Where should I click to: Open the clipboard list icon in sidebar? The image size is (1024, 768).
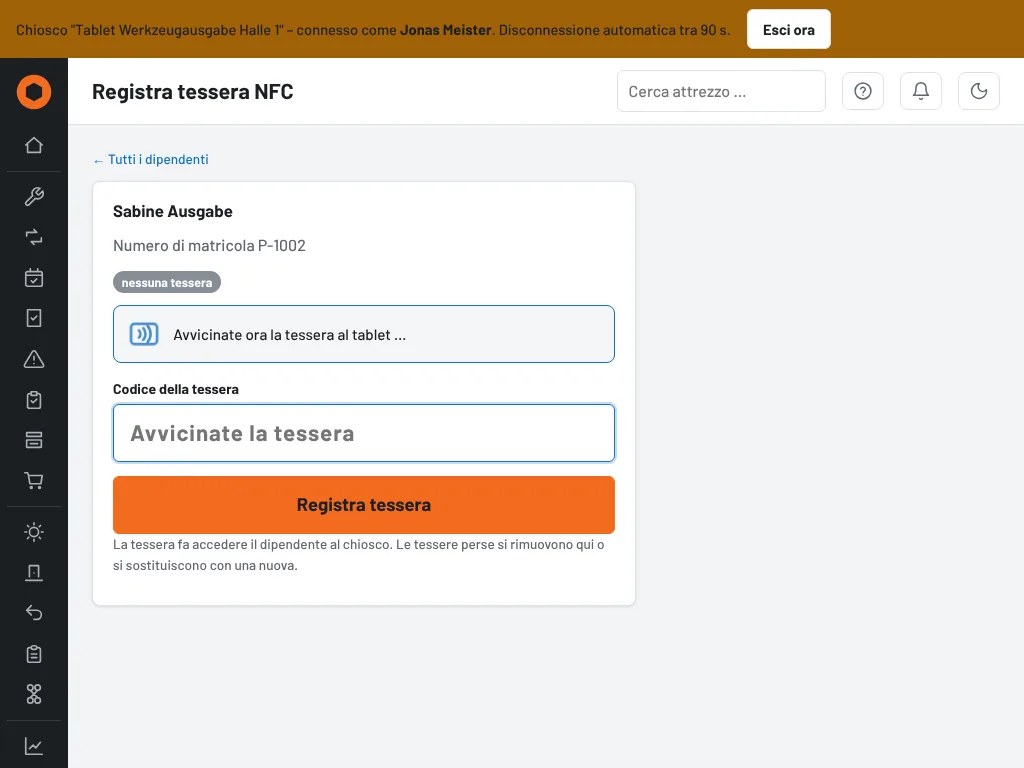(x=34, y=654)
